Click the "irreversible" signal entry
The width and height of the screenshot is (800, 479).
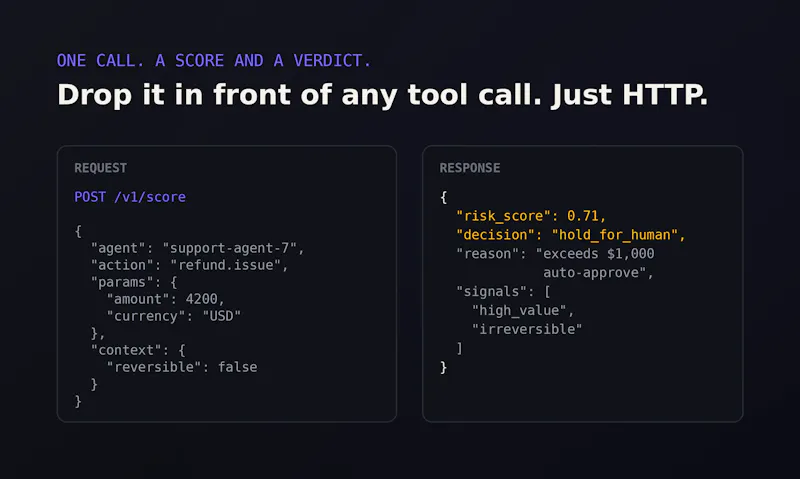tap(527, 329)
